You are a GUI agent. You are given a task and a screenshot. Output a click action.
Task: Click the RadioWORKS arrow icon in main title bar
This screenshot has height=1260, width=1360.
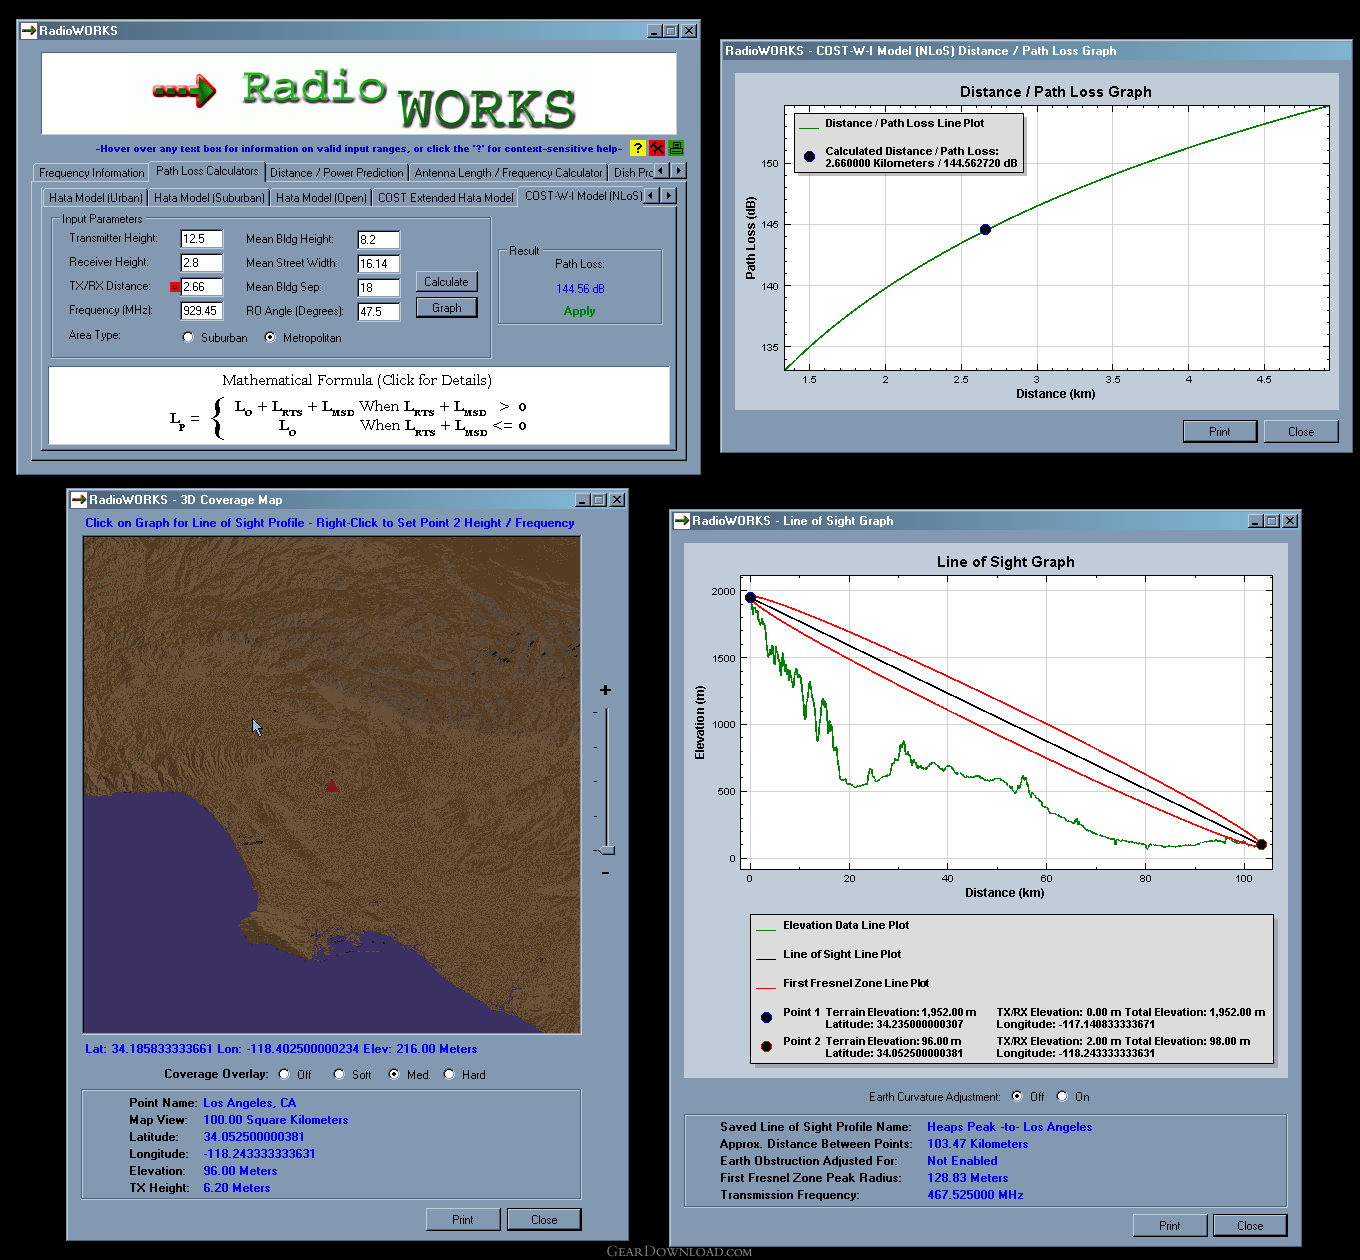pos(29,31)
